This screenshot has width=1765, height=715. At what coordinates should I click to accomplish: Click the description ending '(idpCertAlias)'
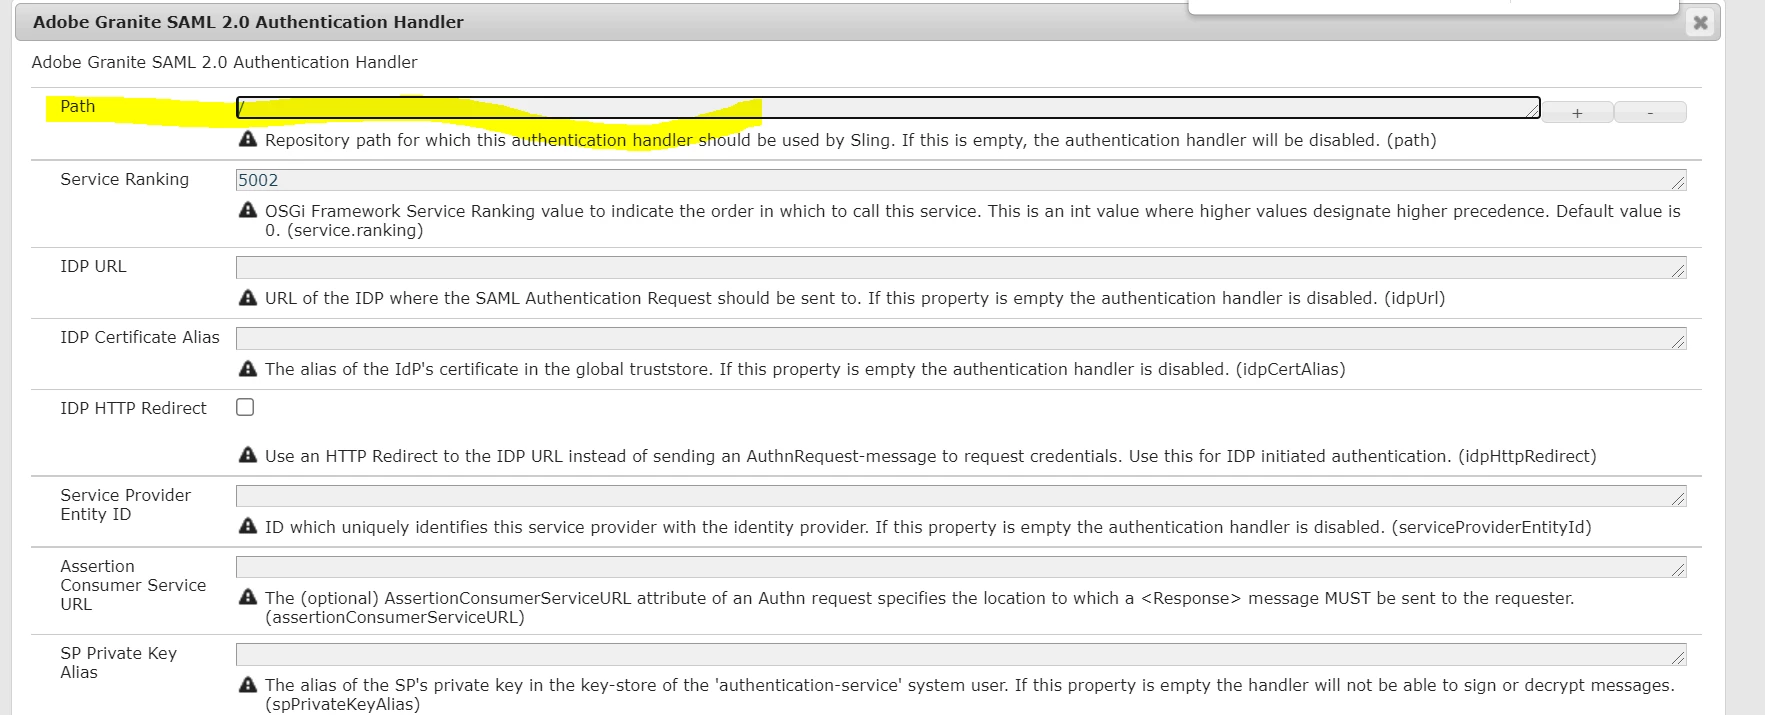pos(805,369)
